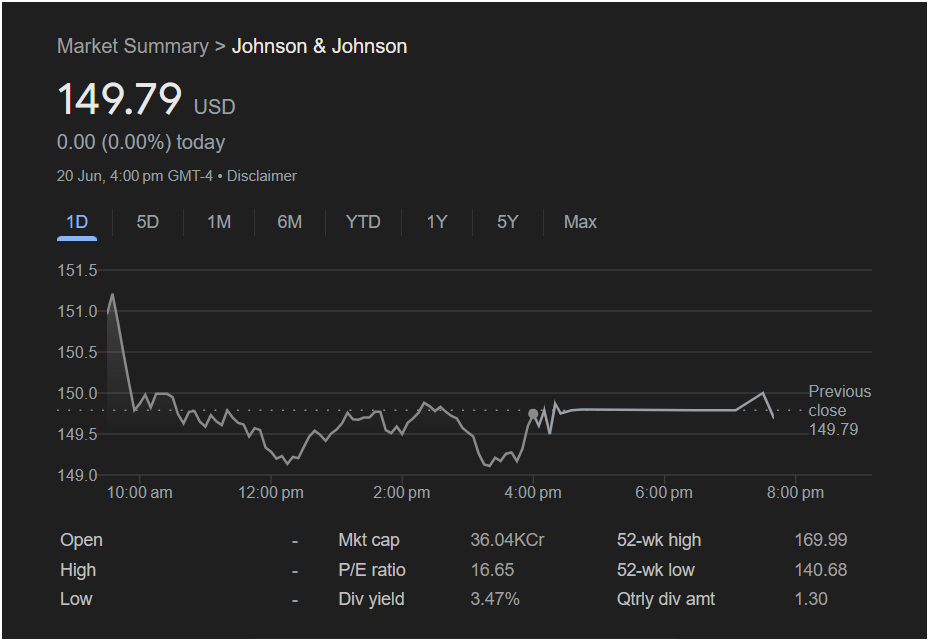Select the YTD tab
This screenshot has height=641, width=929.
363,222
